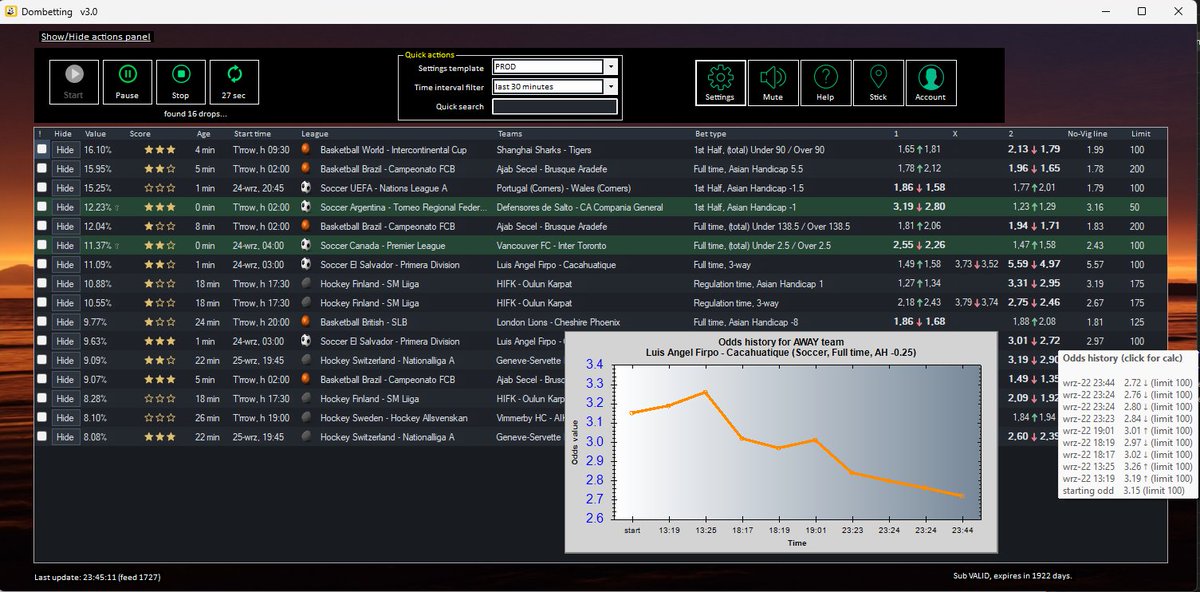Image resolution: width=1200 pixels, height=592 pixels.
Task: Tick the checkbox for the 11.09% value row
Action: point(42,264)
